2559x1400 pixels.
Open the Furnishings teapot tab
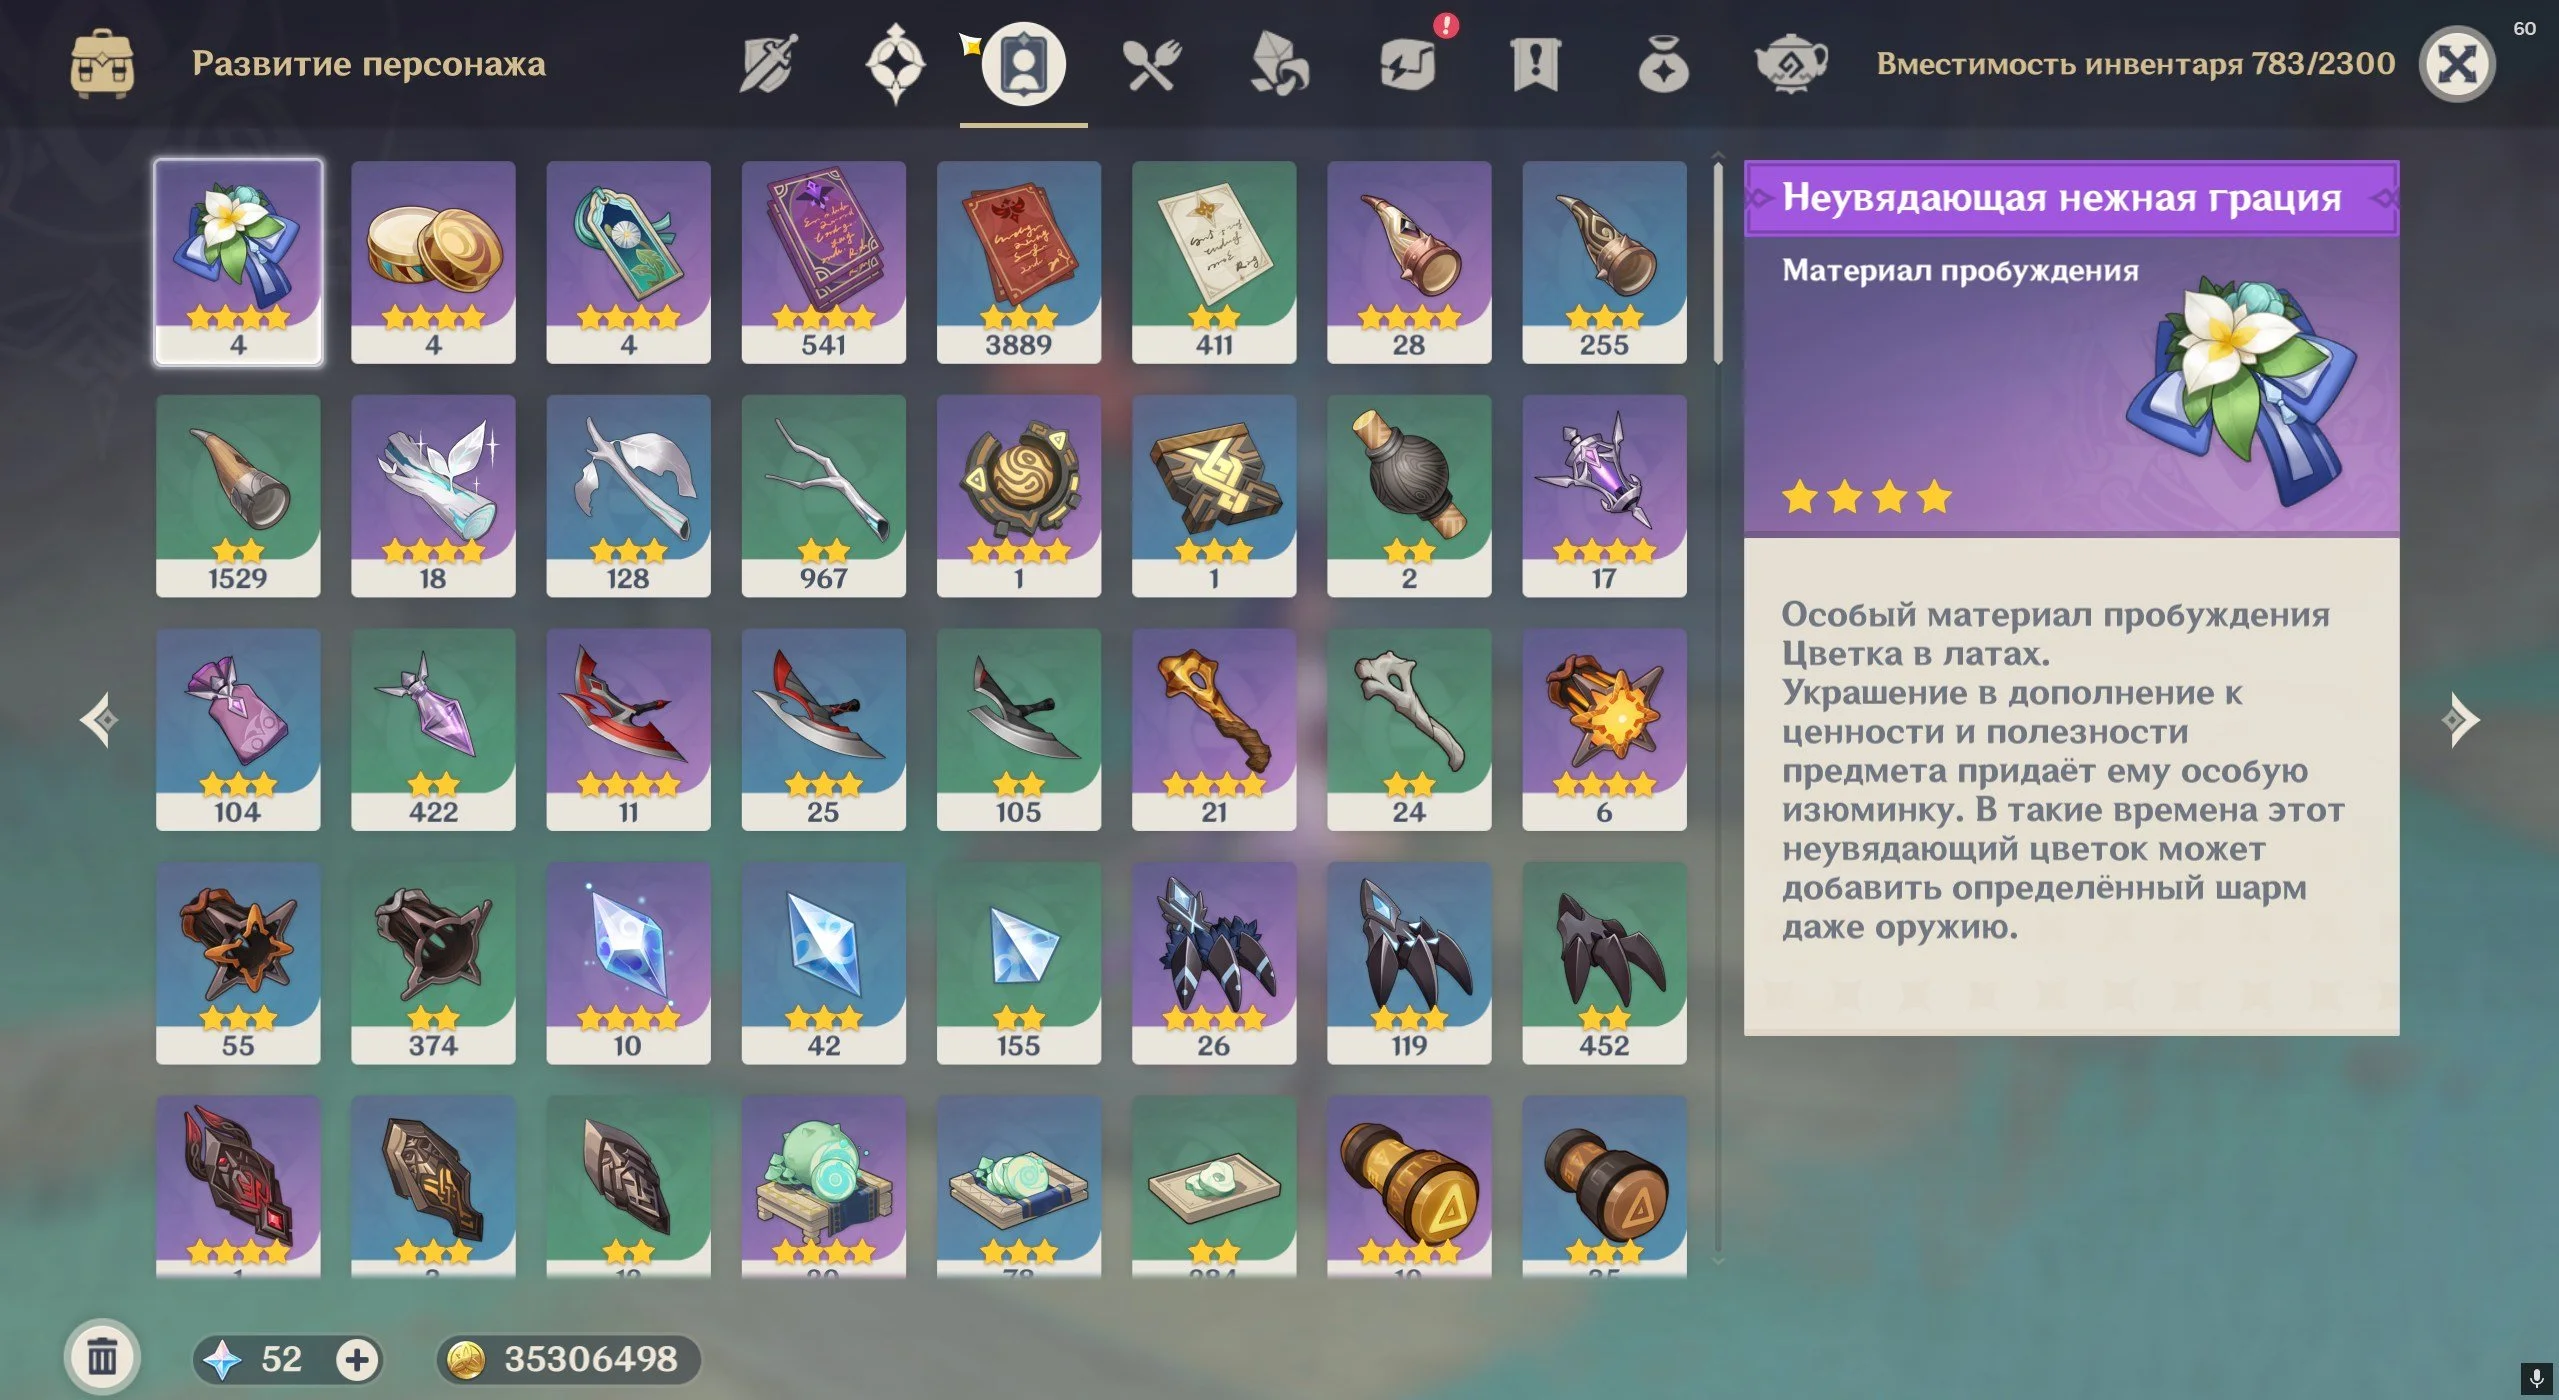point(1791,65)
